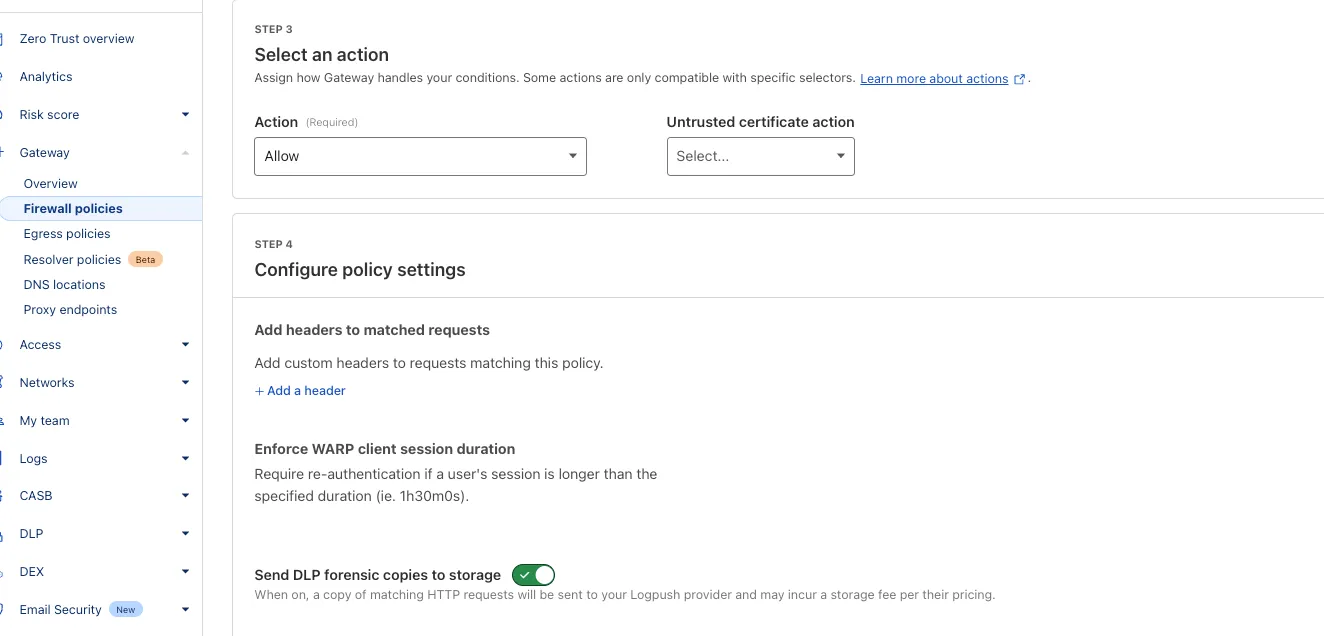Click the New badge beside Email Security
This screenshot has width=1324, height=636.
pos(125,610)
